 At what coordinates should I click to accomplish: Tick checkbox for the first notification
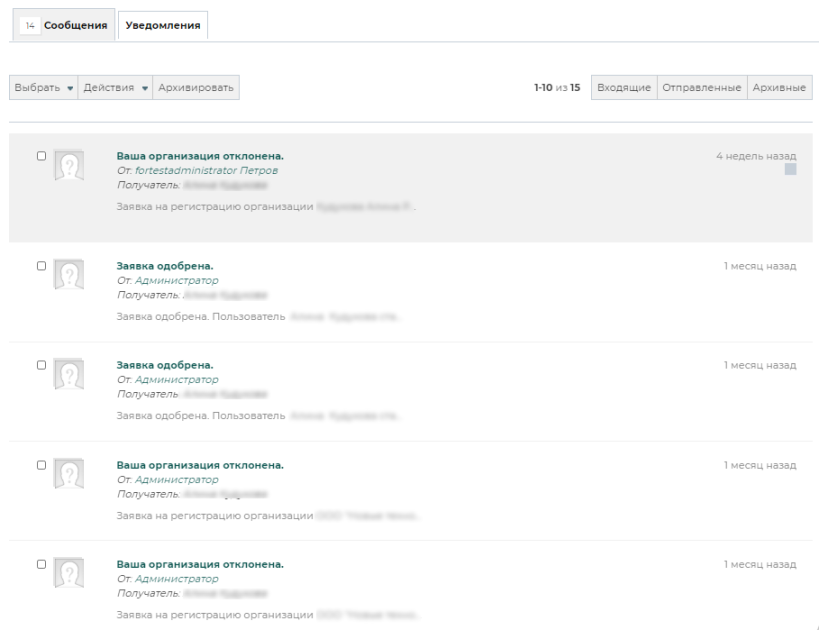click(41, 156)
